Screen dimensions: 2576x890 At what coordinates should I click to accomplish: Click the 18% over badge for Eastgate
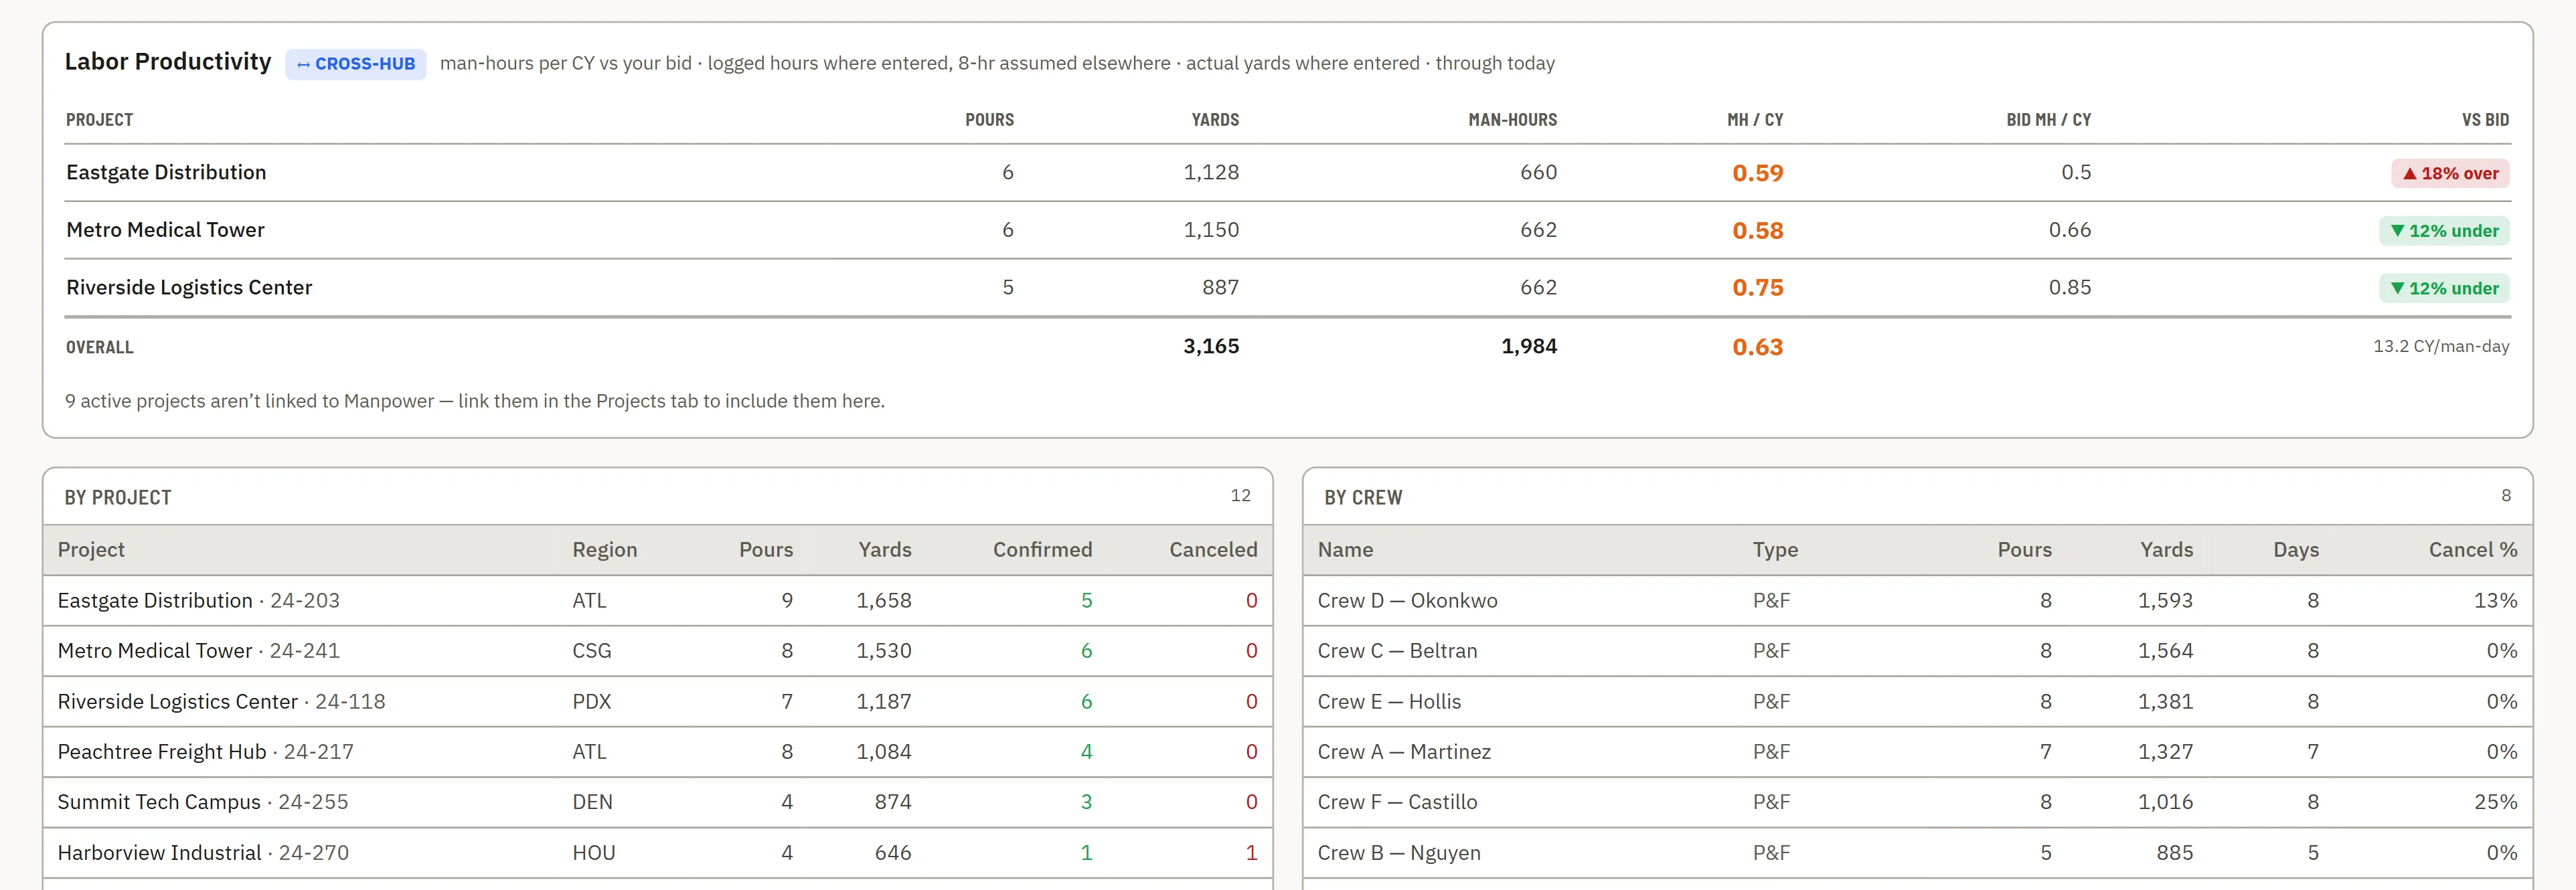coord(2449,173)
